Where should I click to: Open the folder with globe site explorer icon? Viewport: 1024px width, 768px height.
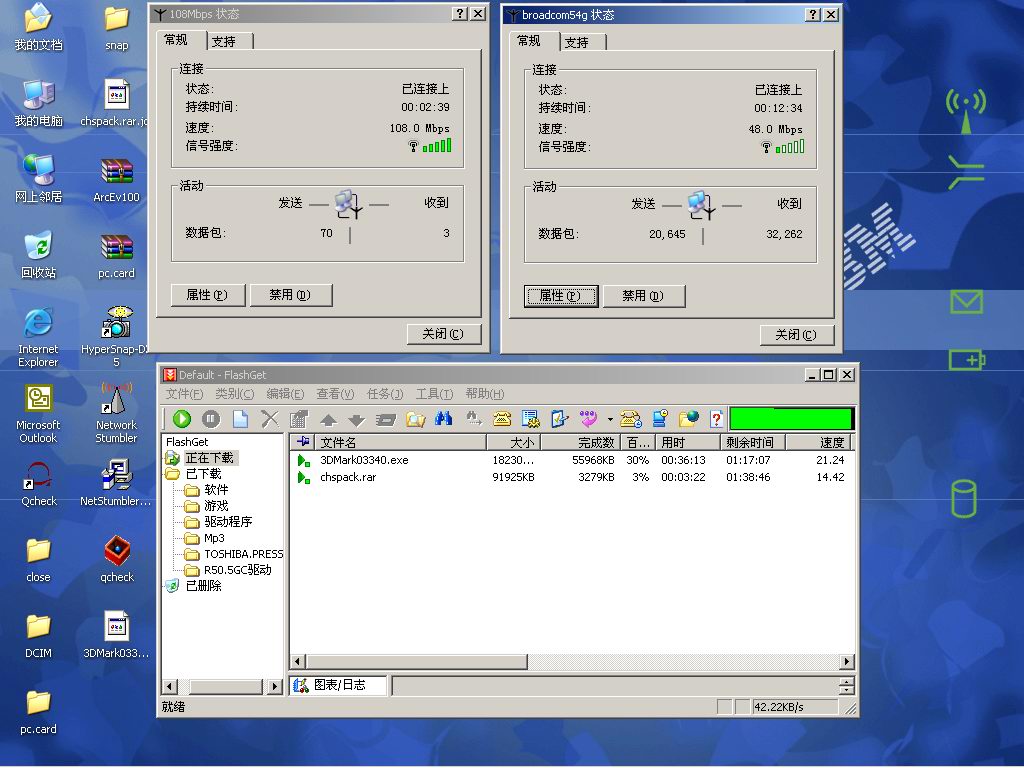(x=689, y=419)
